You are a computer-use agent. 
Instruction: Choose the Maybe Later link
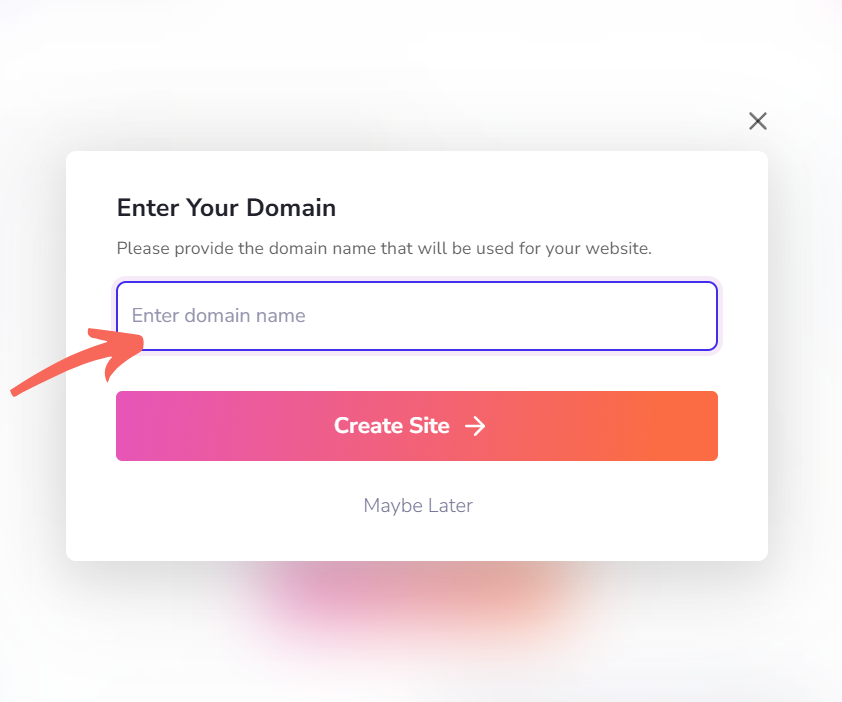pos(418,506)
